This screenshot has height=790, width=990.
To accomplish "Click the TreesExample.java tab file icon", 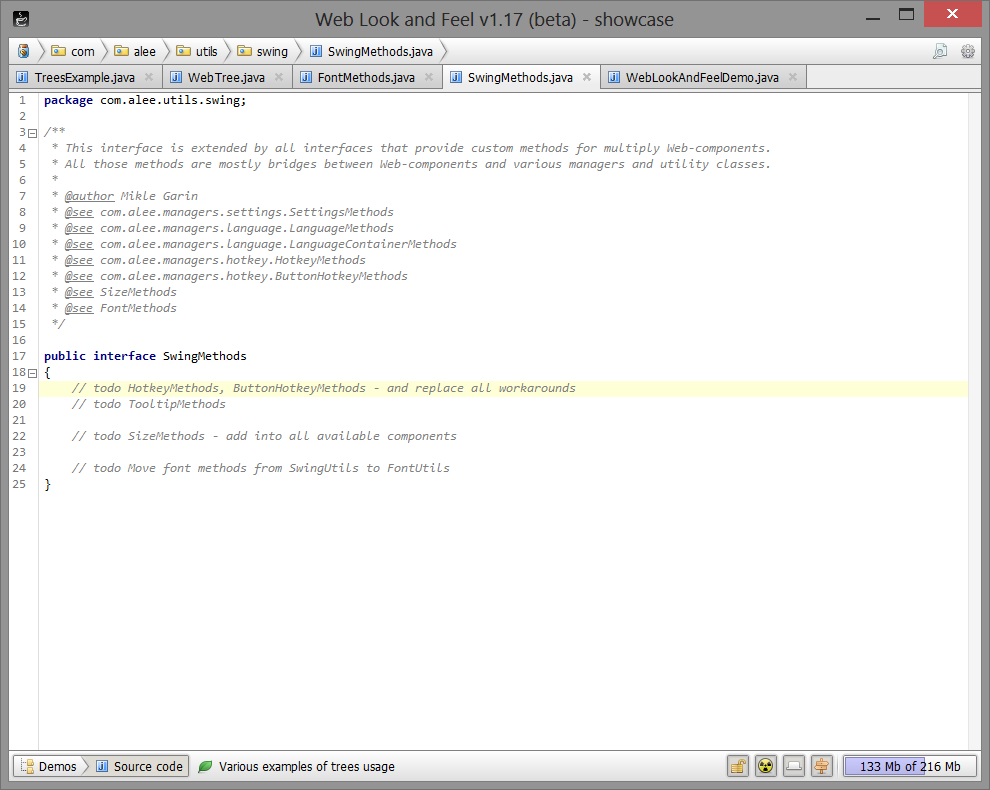I will click(x=23, y=77).
